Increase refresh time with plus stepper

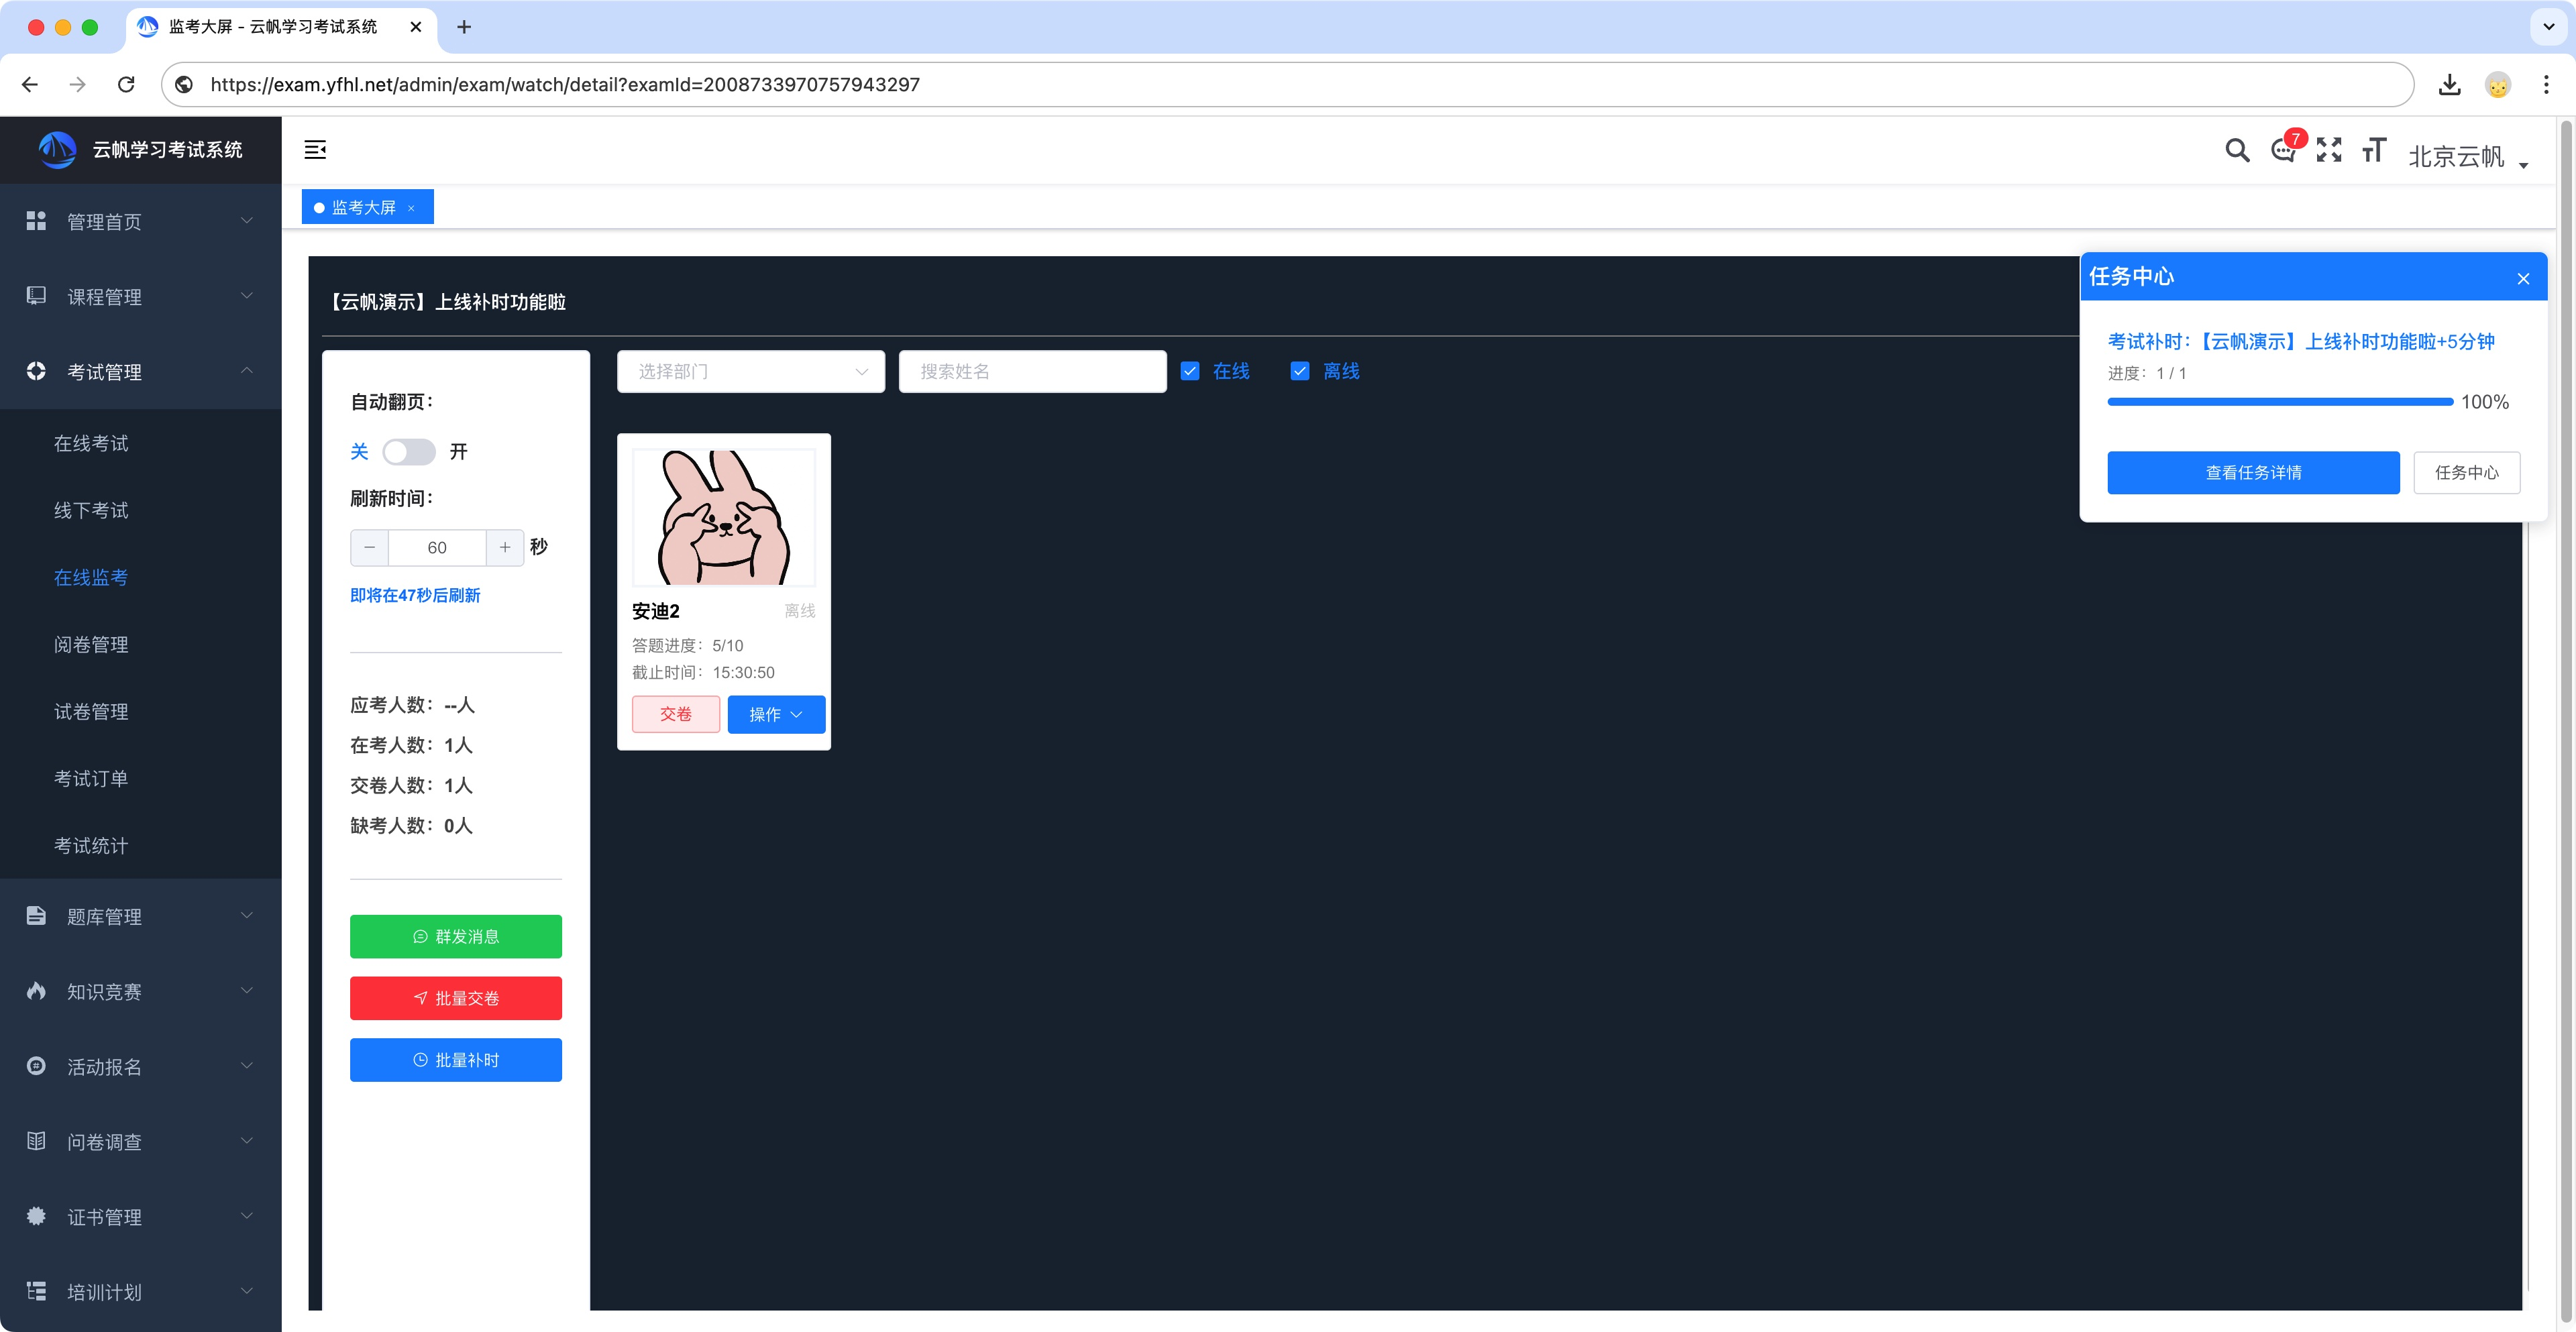pos(505,548)
